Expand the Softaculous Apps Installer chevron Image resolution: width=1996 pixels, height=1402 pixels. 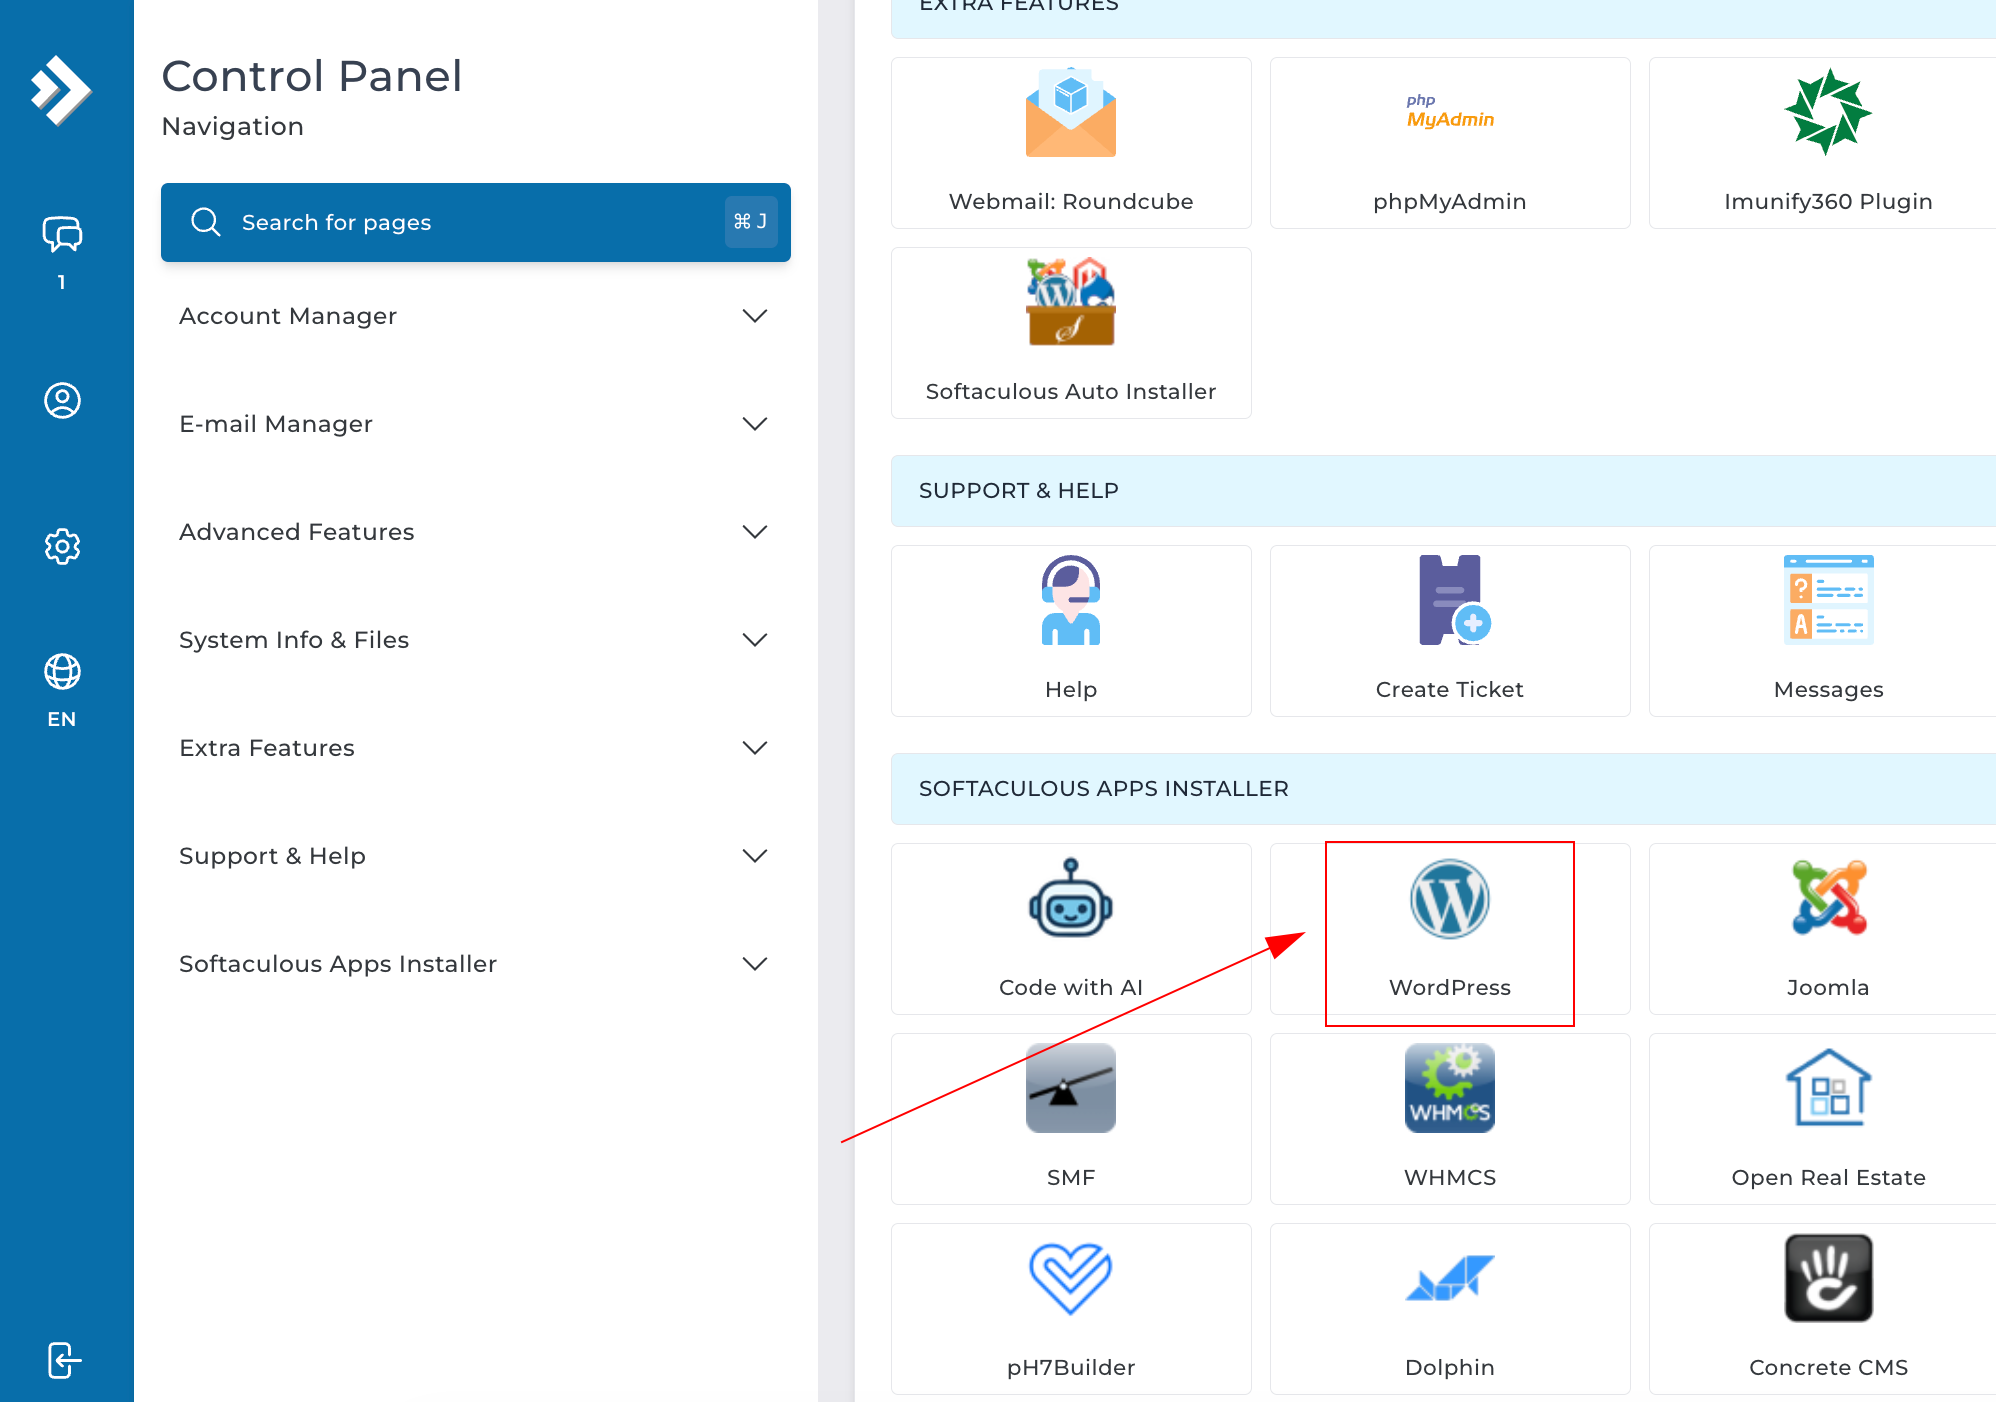pos(755,964)
